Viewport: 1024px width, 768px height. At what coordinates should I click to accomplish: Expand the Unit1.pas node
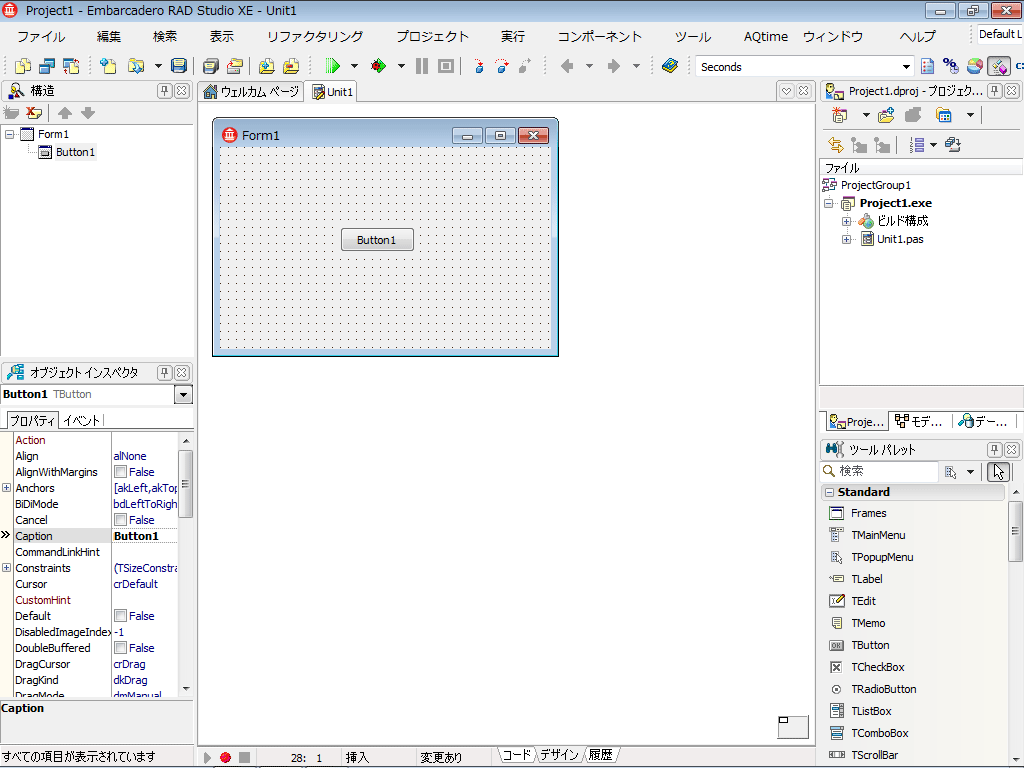pos(846,239)
